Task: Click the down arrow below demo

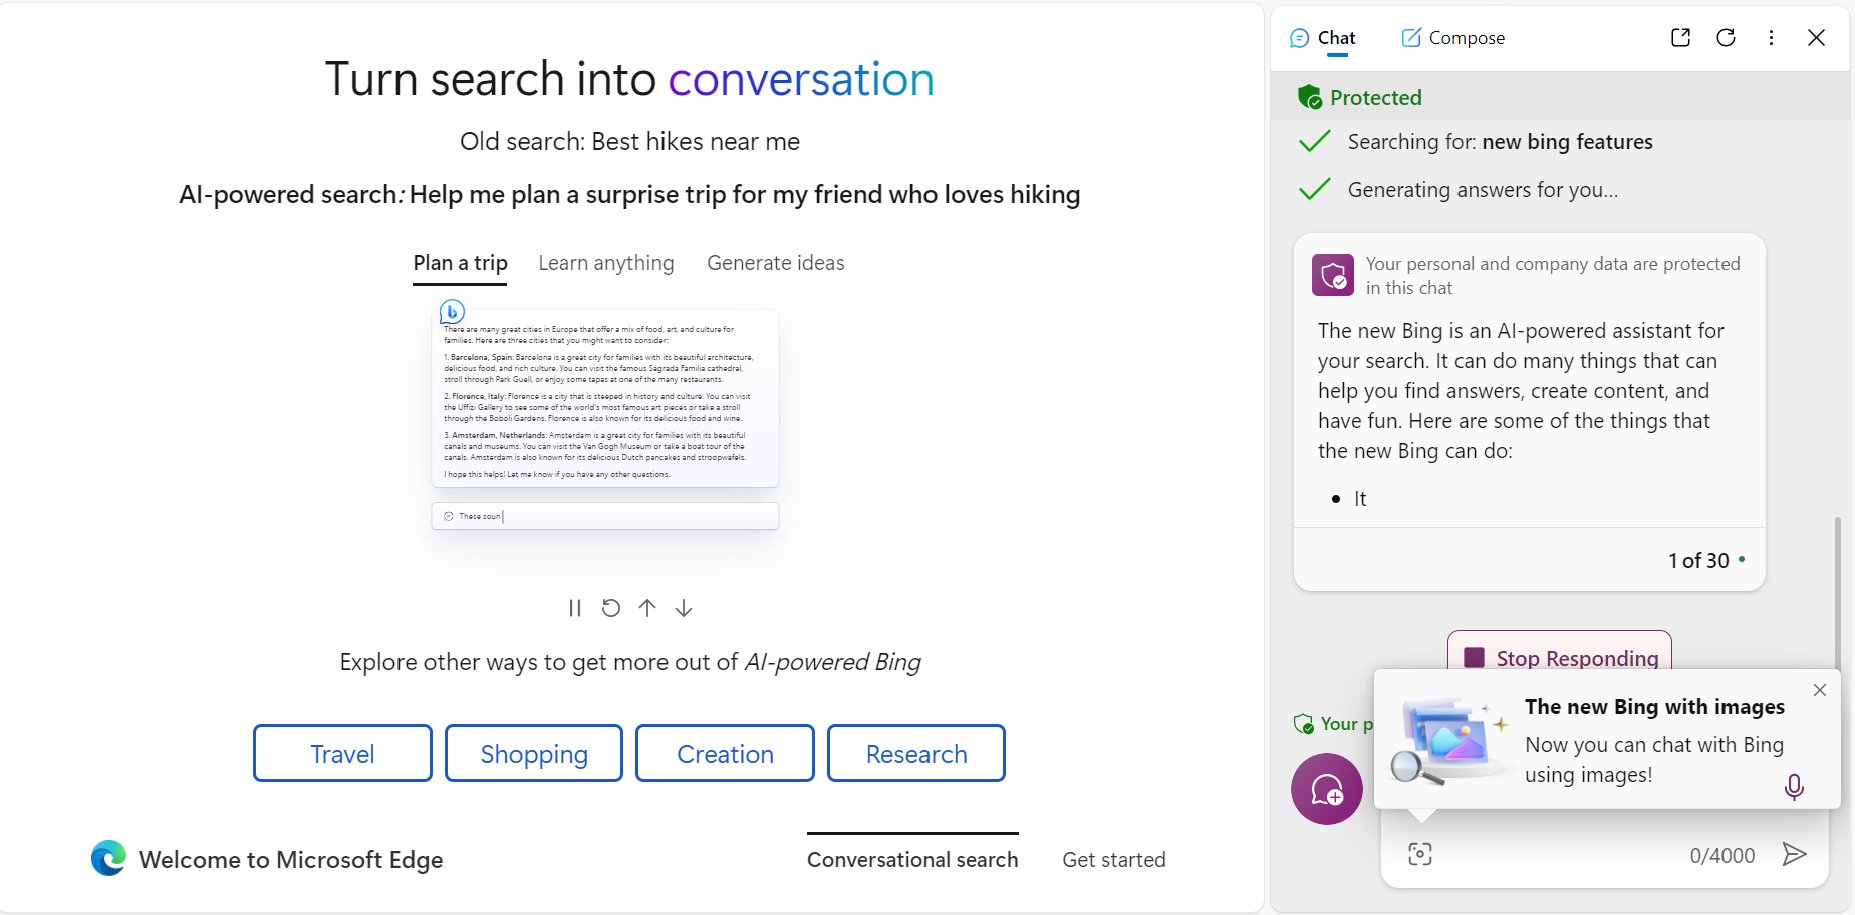Action: tap(684, 608)
